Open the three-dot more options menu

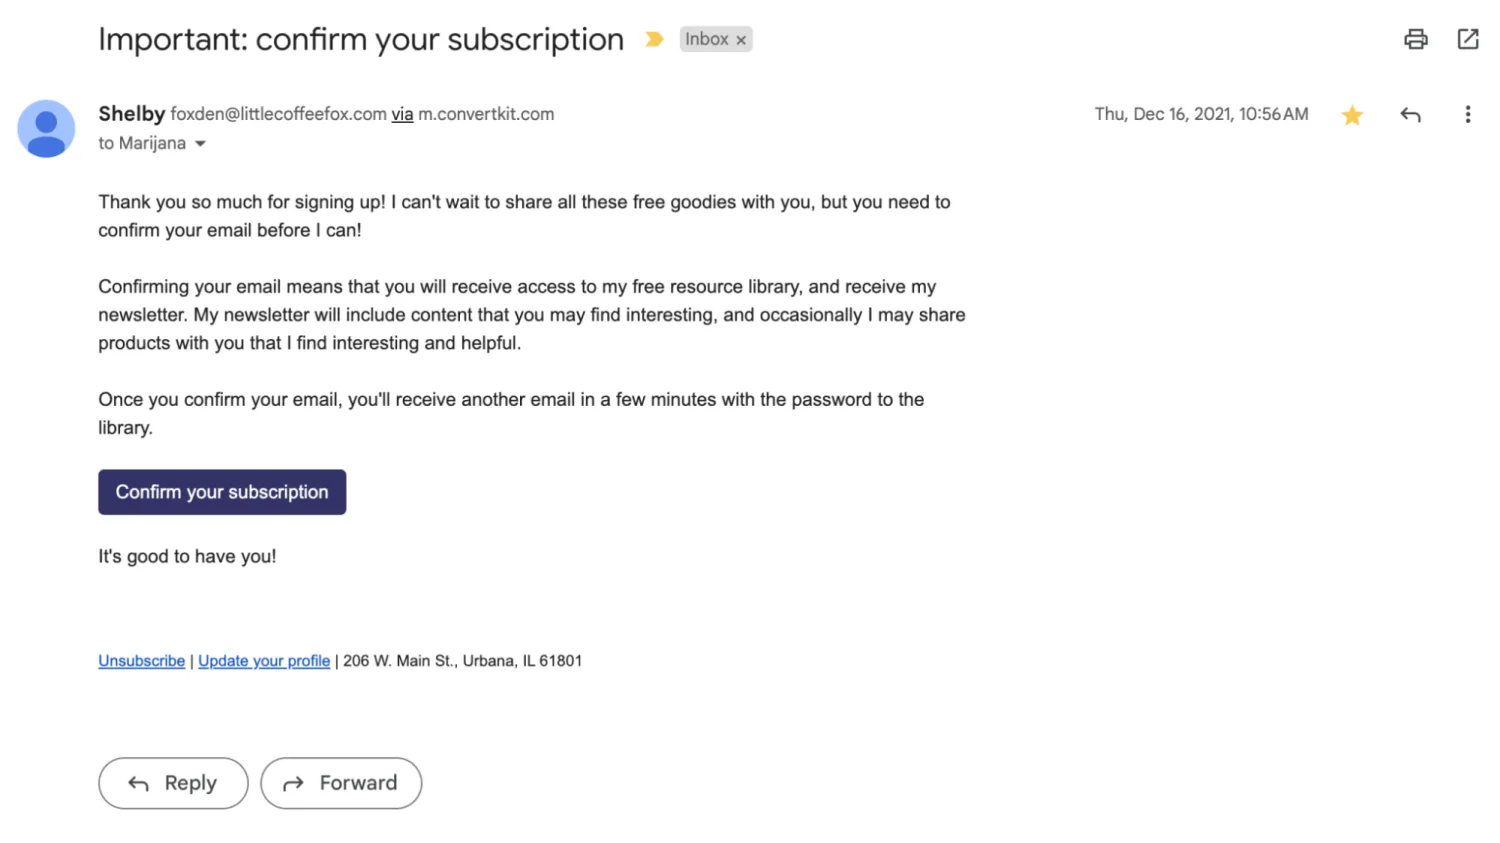click(x=1467, y=115)
